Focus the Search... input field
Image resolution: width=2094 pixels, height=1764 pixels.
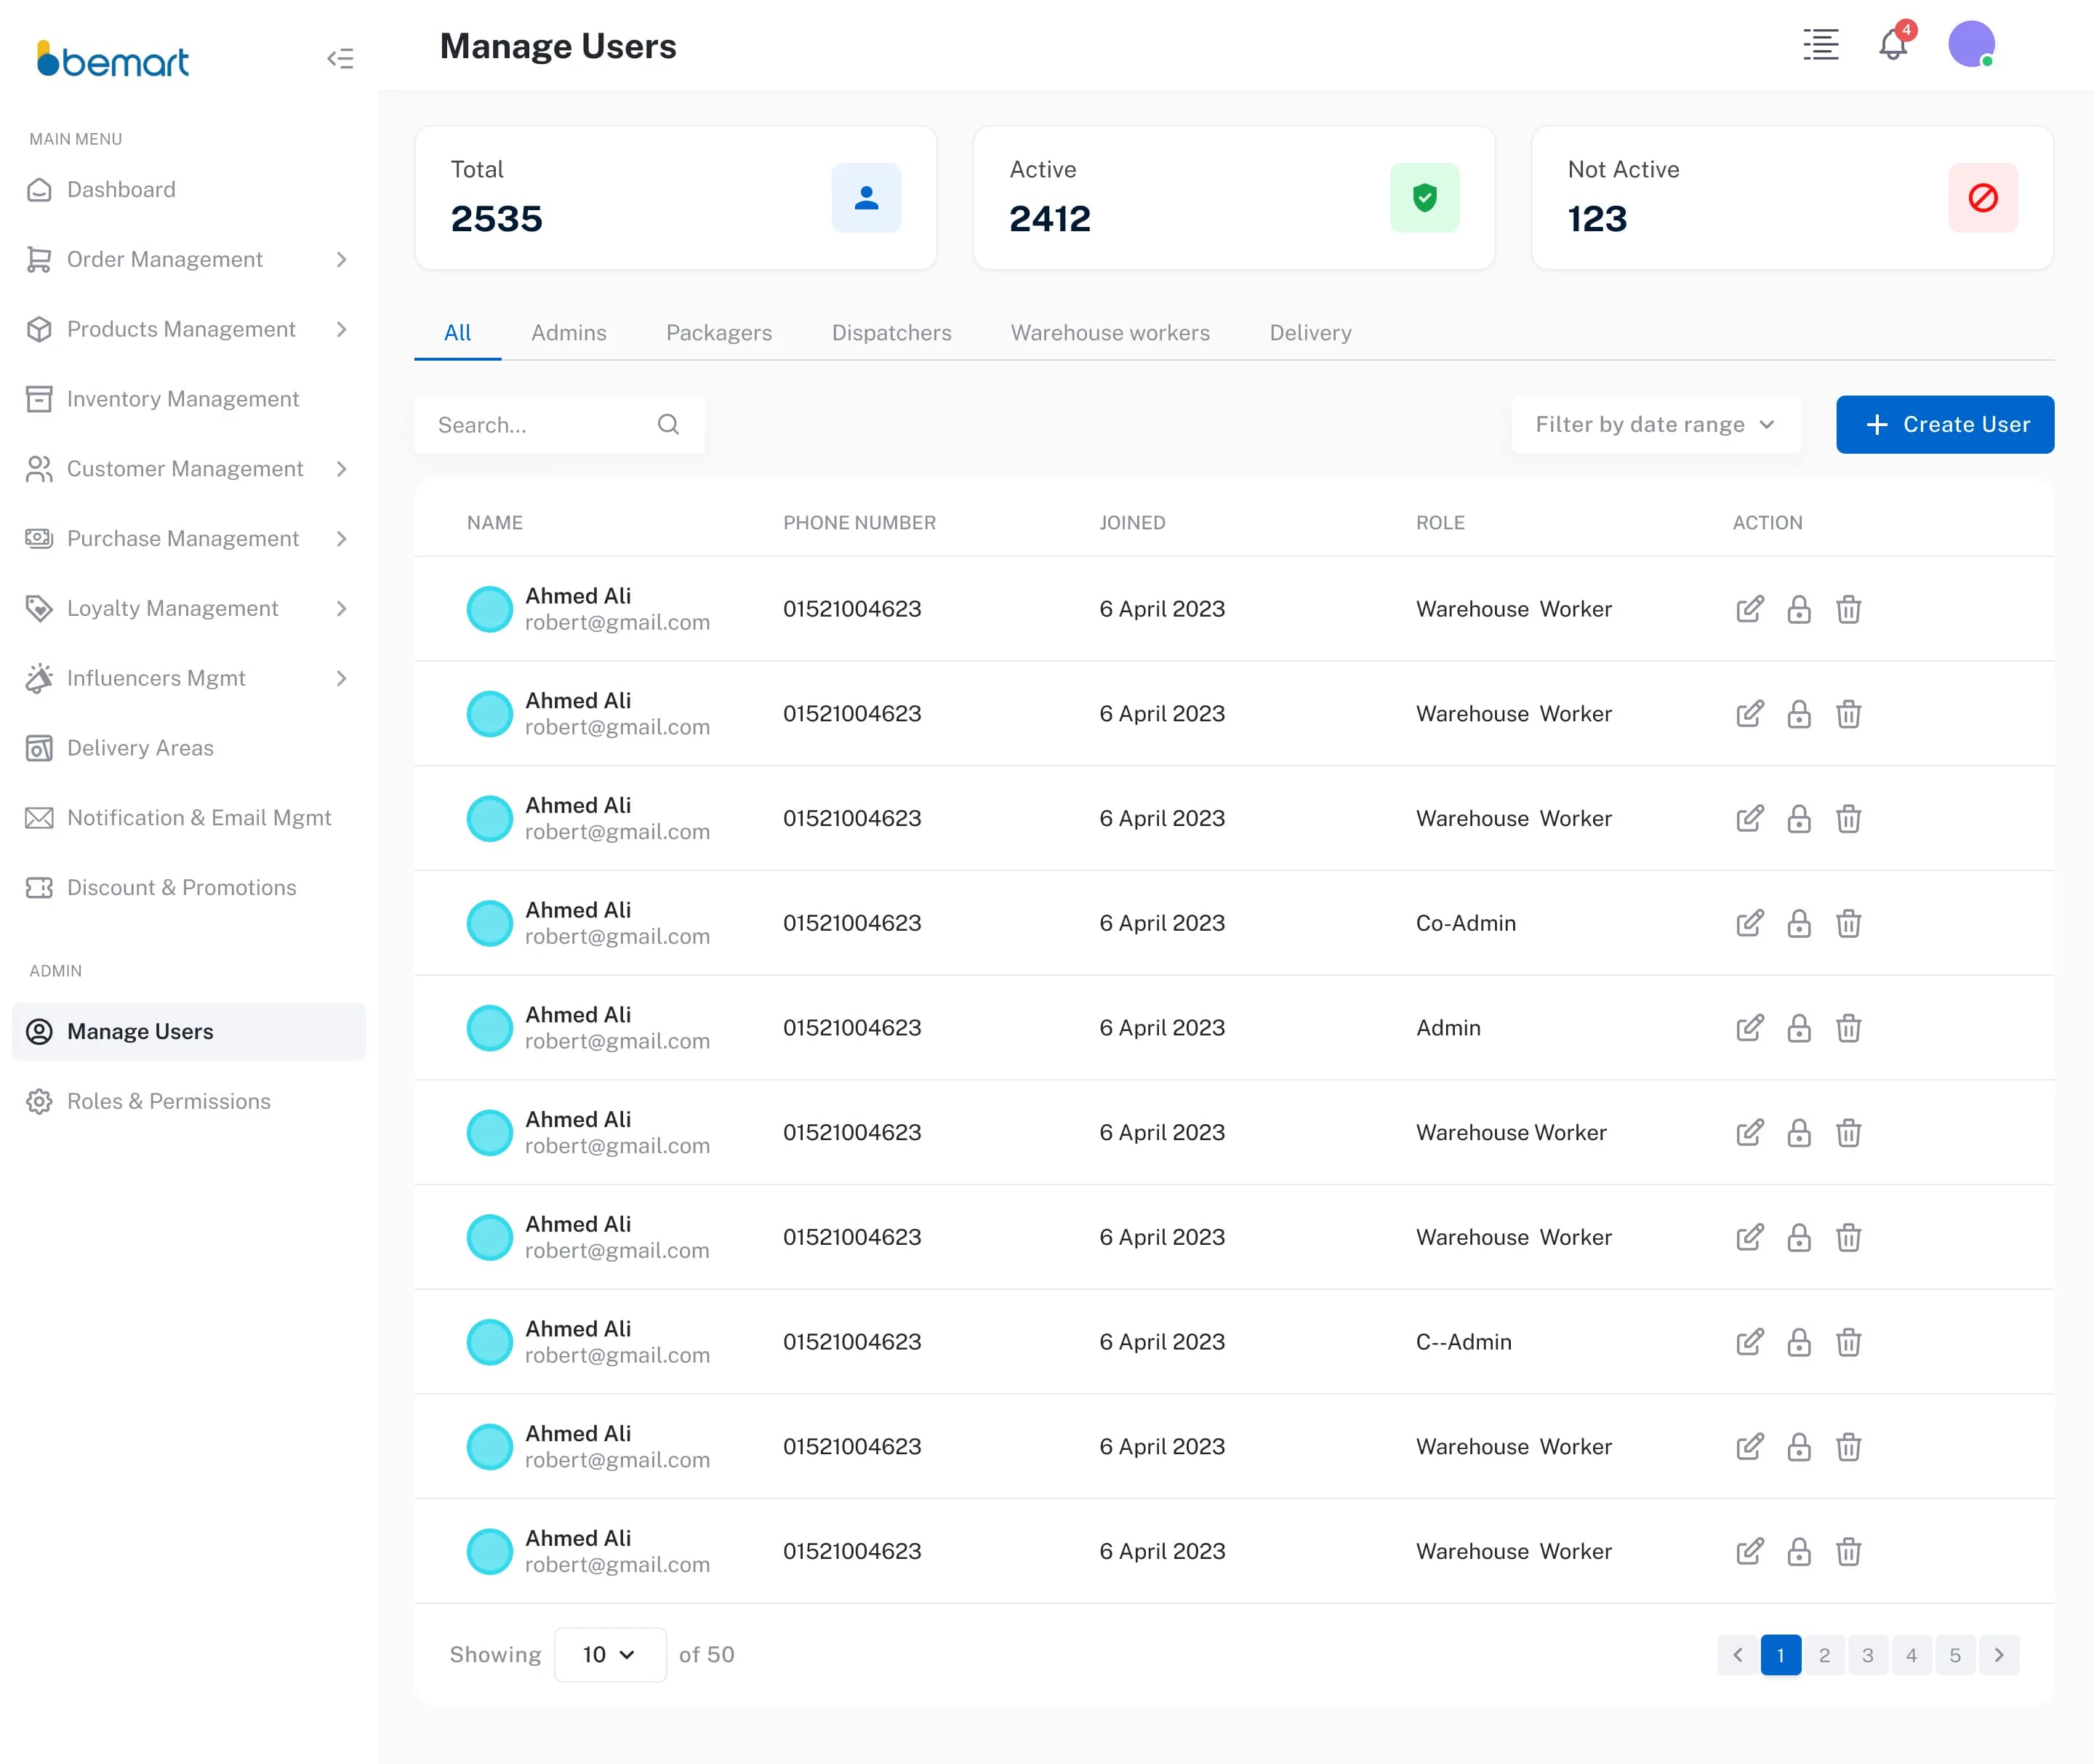click(559, 425)
